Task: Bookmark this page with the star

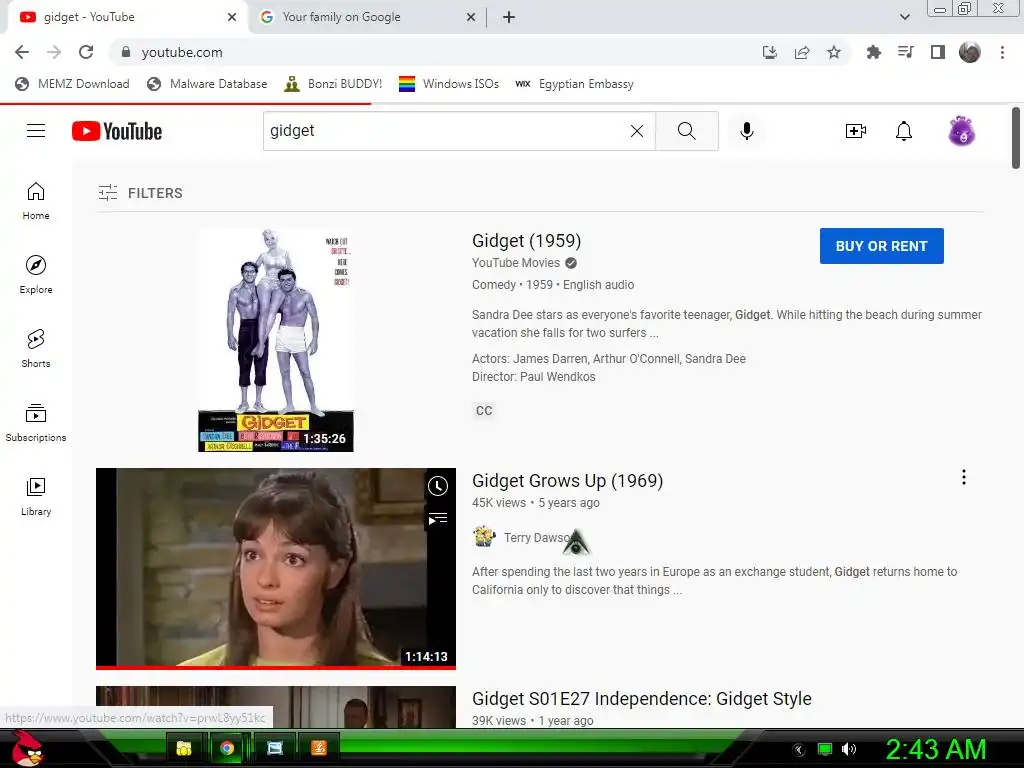Action: coord(834,52)
